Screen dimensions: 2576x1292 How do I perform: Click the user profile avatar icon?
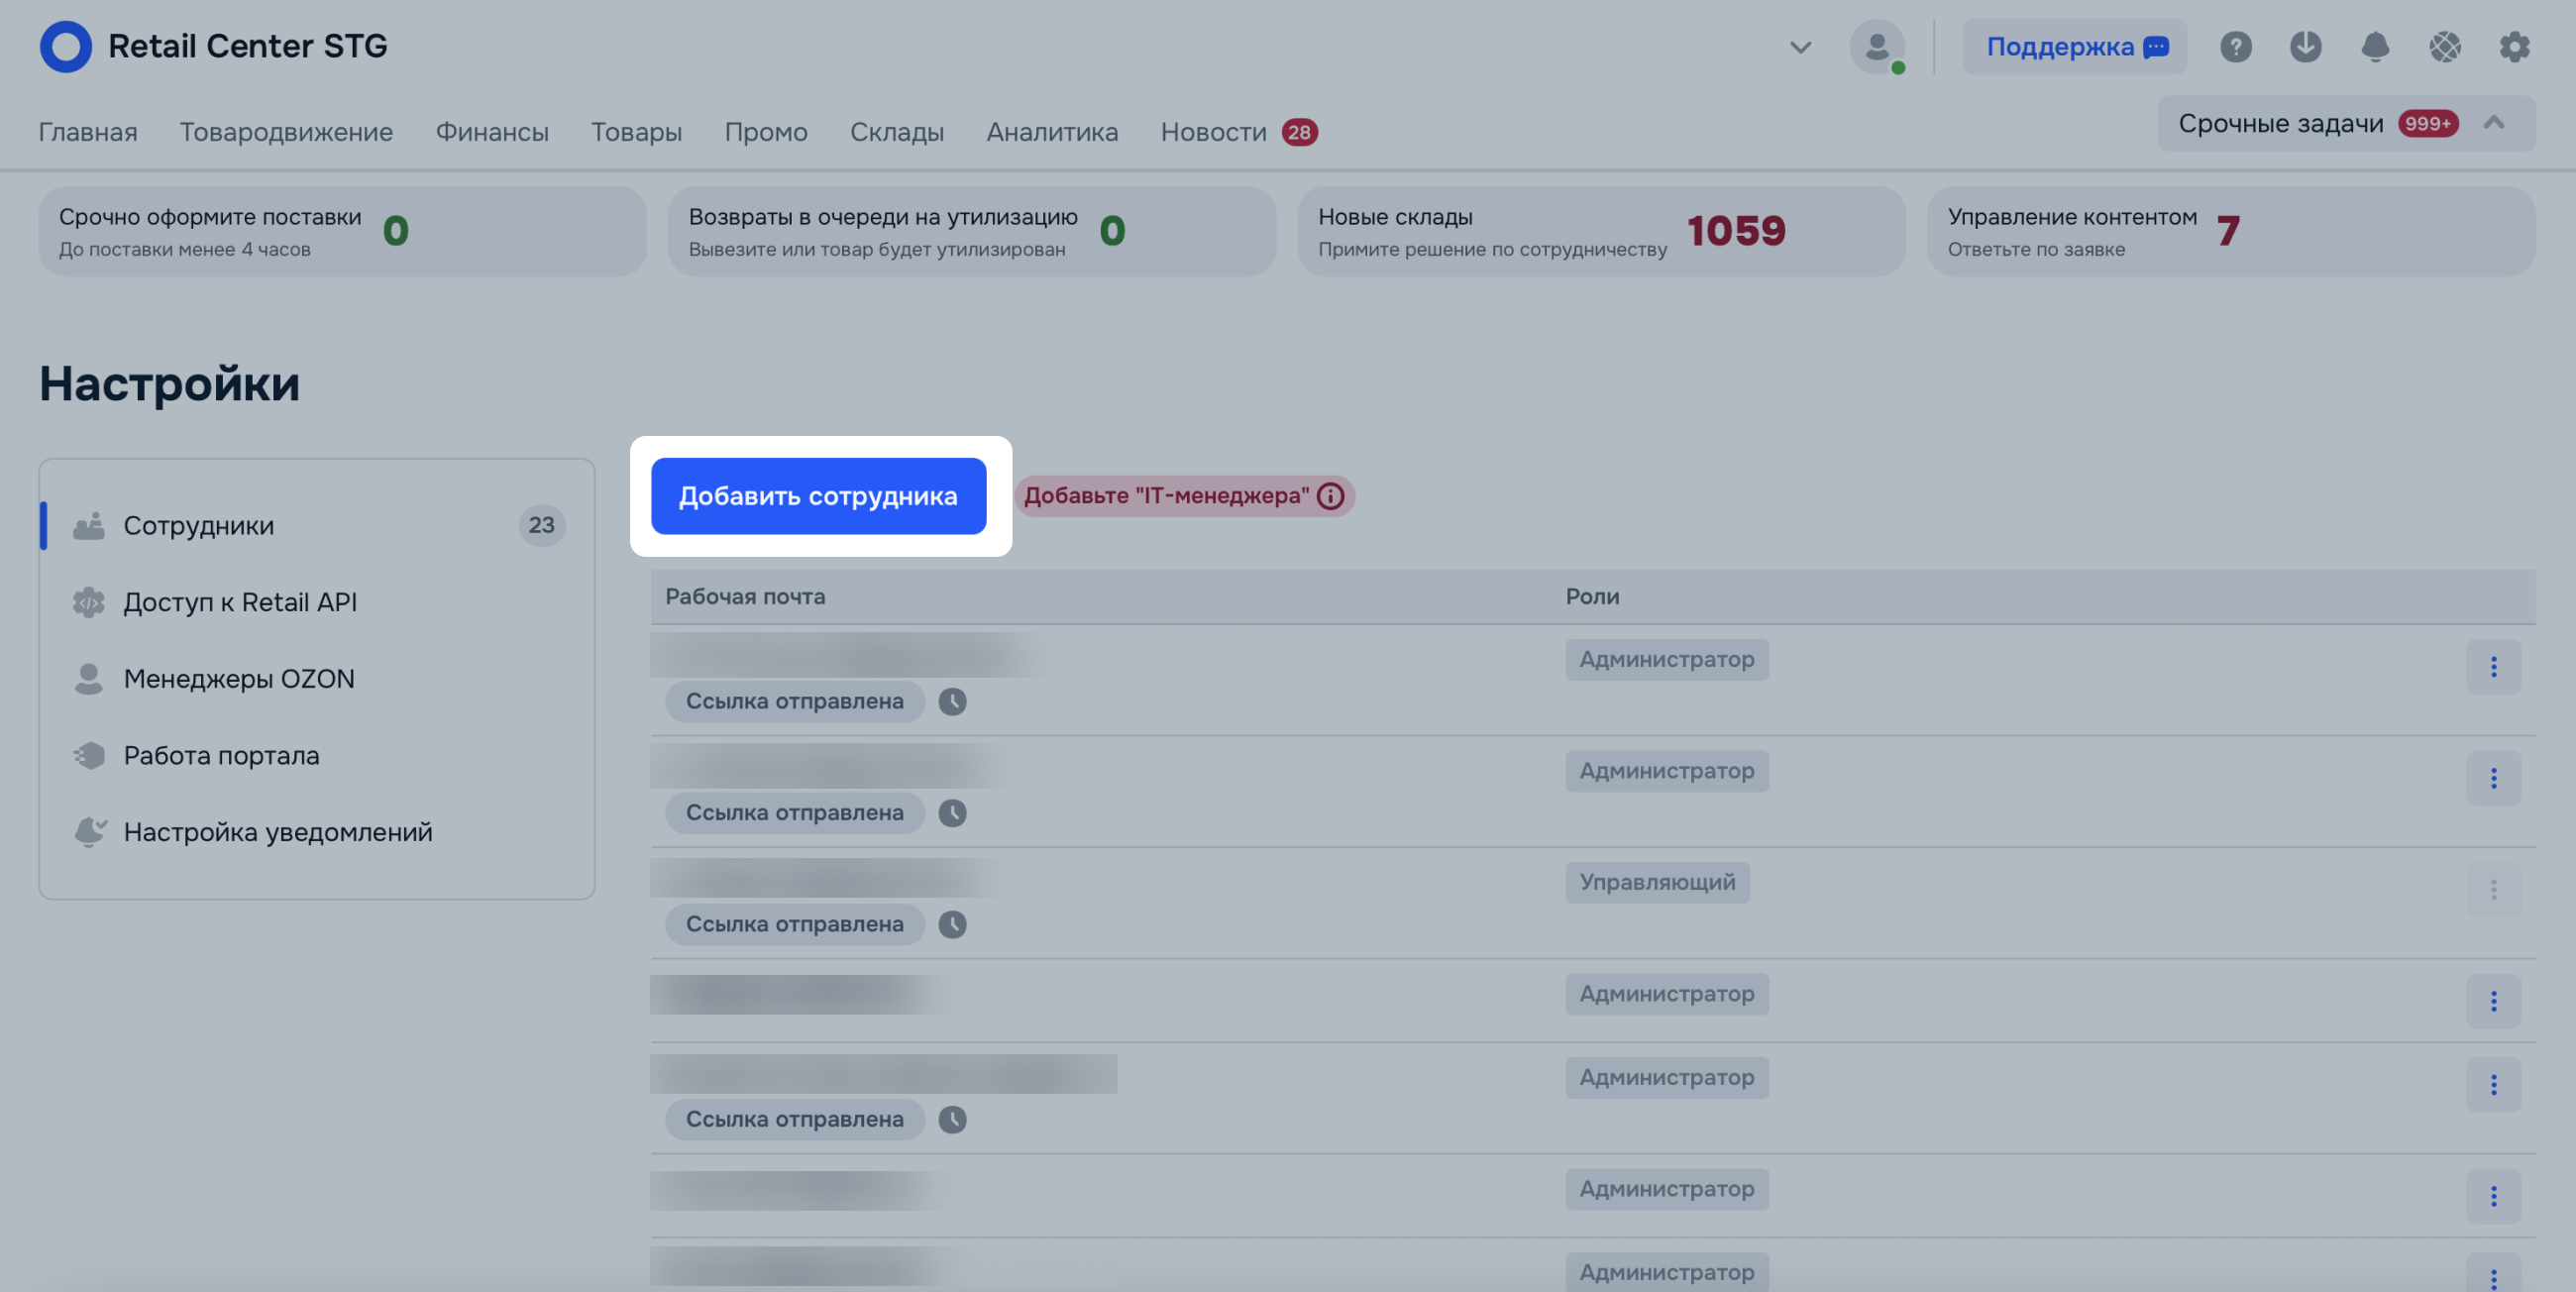(1876, 47)
